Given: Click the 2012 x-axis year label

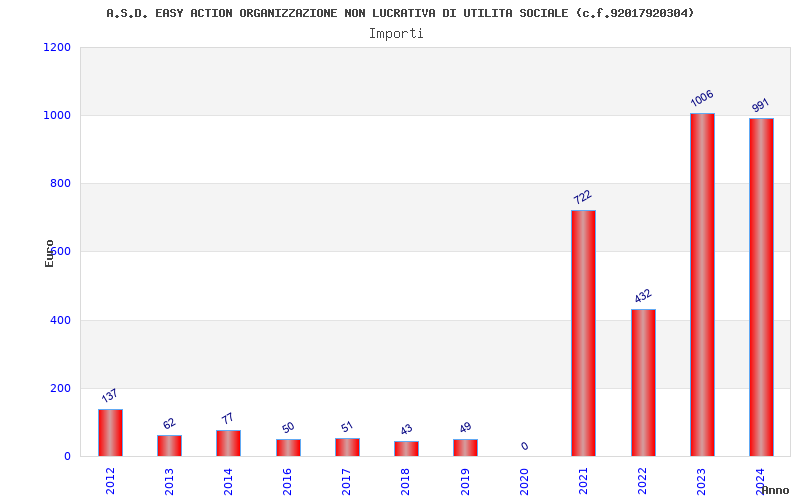Looking at the screenshot, I should coord(110,481).
